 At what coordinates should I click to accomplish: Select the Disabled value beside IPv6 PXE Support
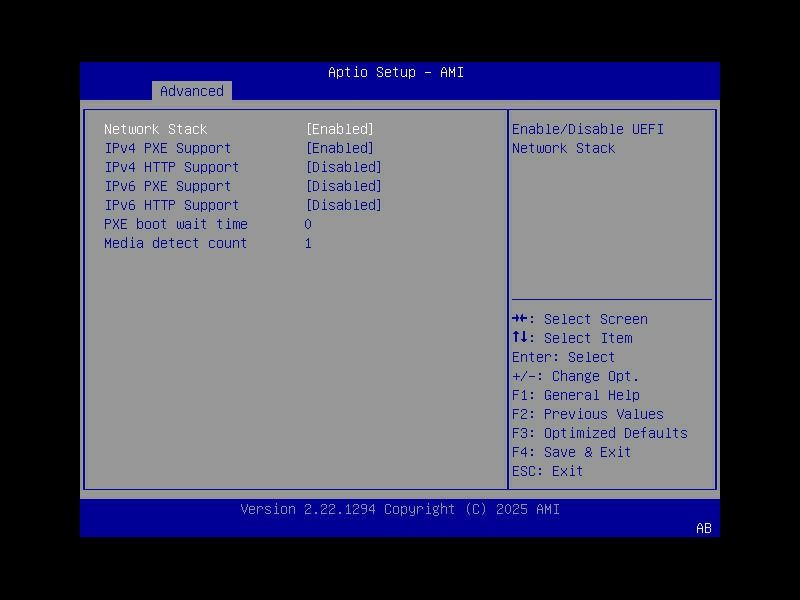[345, 186]
